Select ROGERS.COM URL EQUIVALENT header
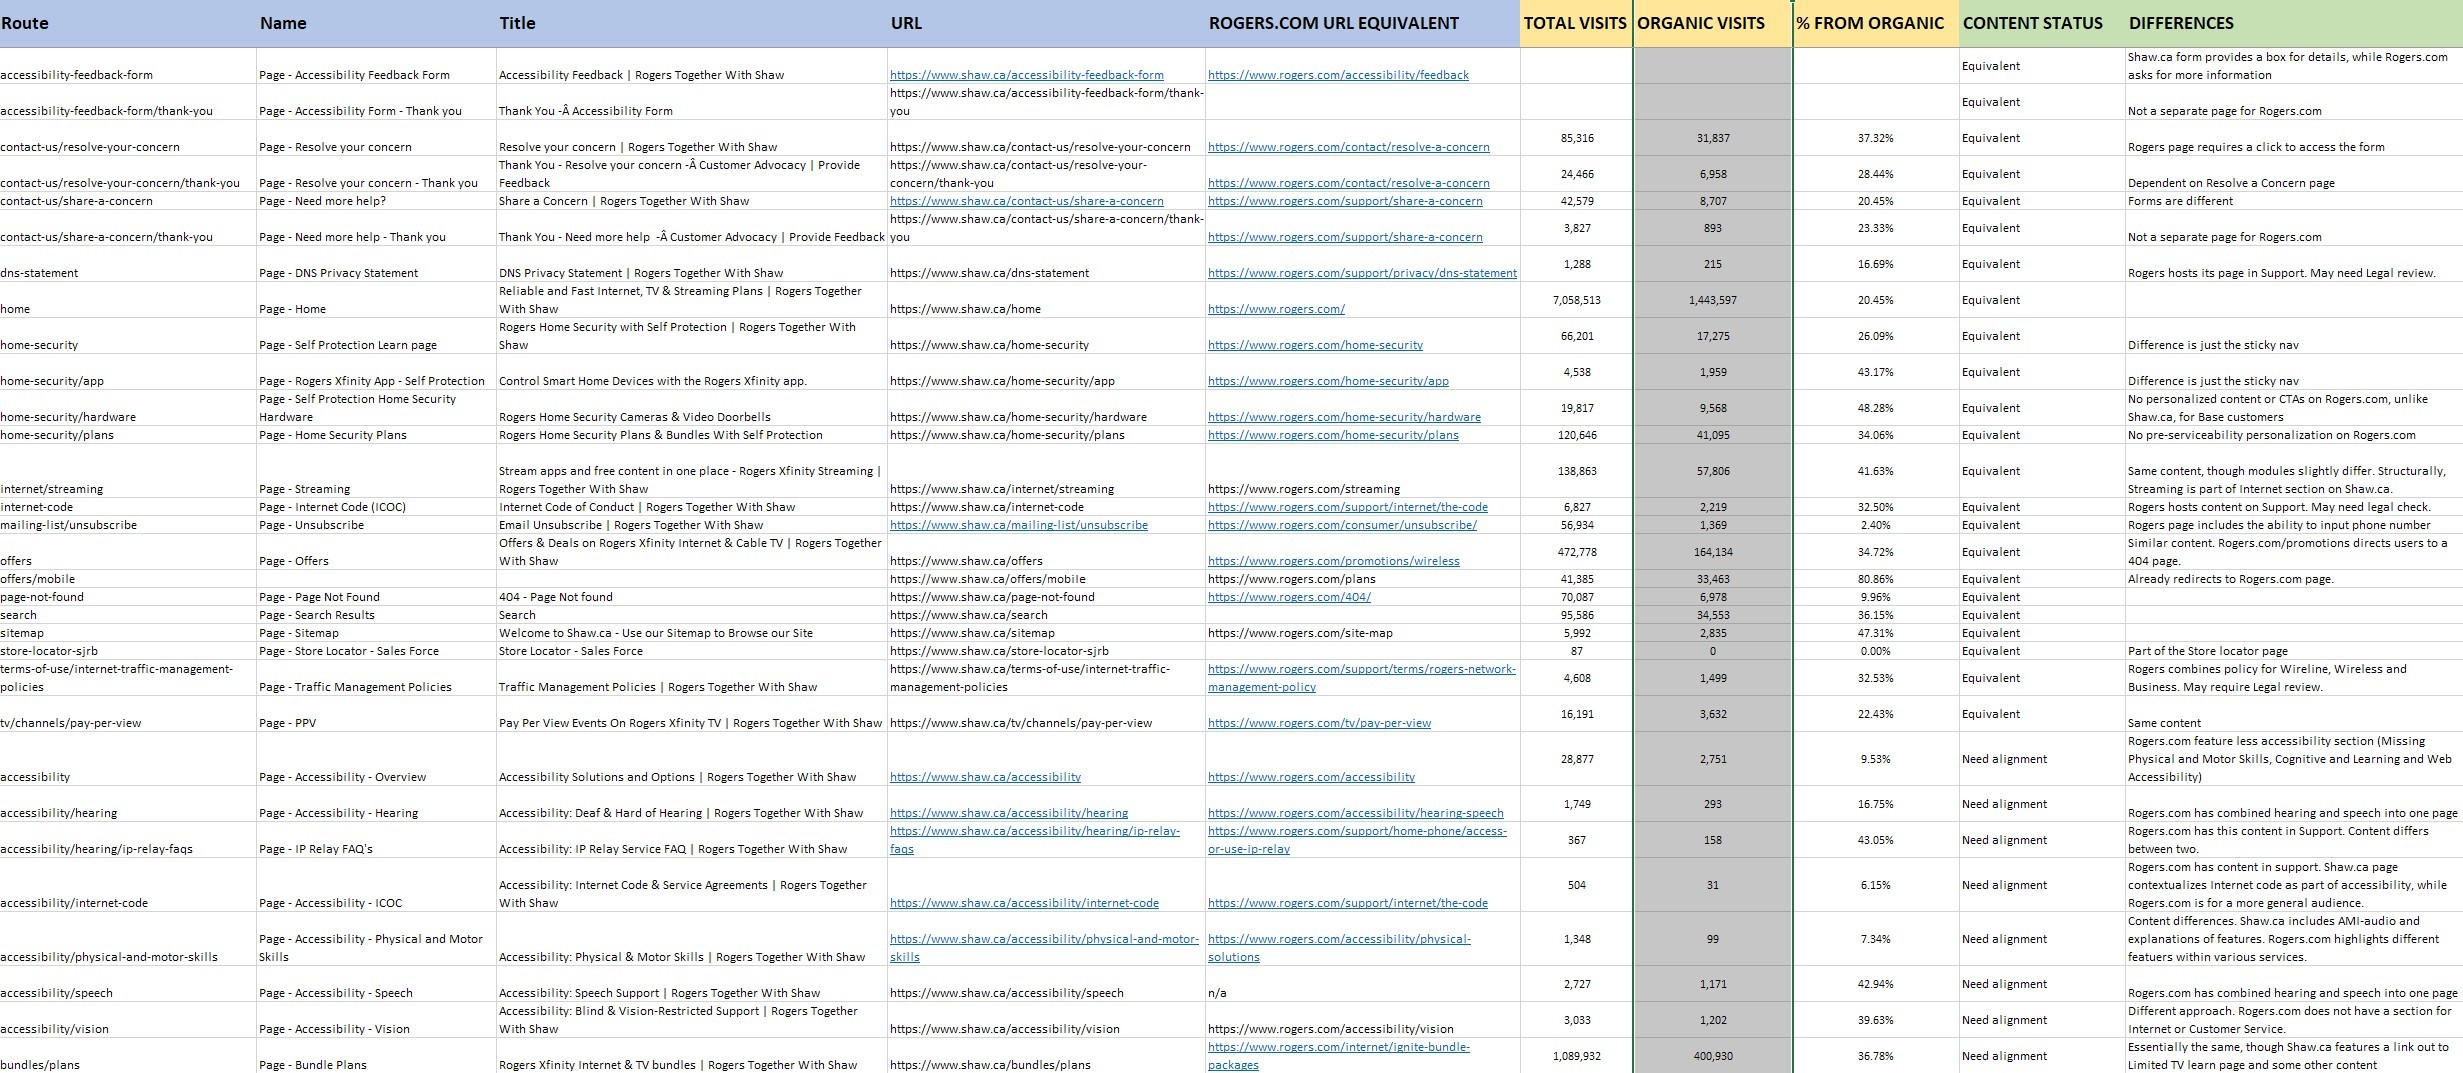This screenshot has height=1073, width=2463. point(1362,23)
